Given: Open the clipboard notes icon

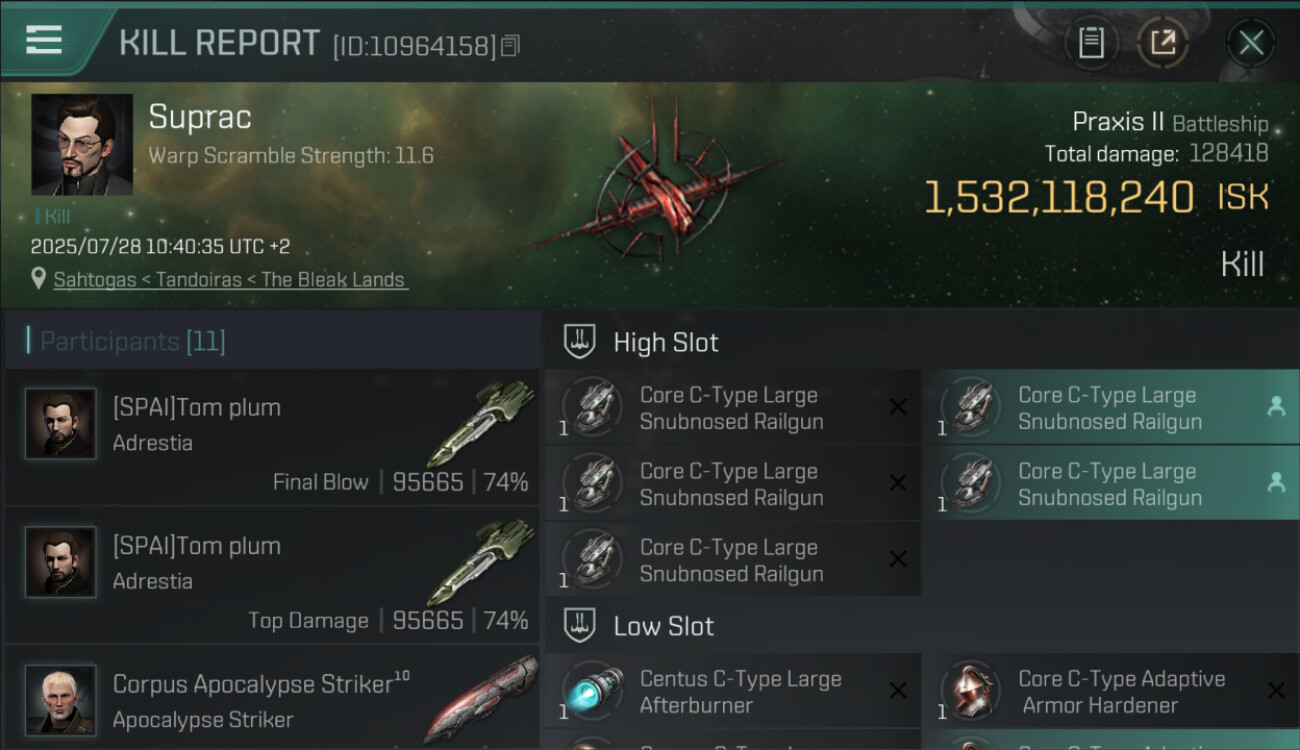Looking at the screenshot, I should pyautogui.click(x=1091, y=42).
